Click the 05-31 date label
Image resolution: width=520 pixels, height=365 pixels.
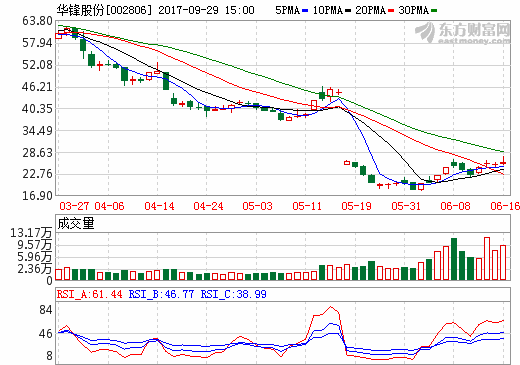406,206
